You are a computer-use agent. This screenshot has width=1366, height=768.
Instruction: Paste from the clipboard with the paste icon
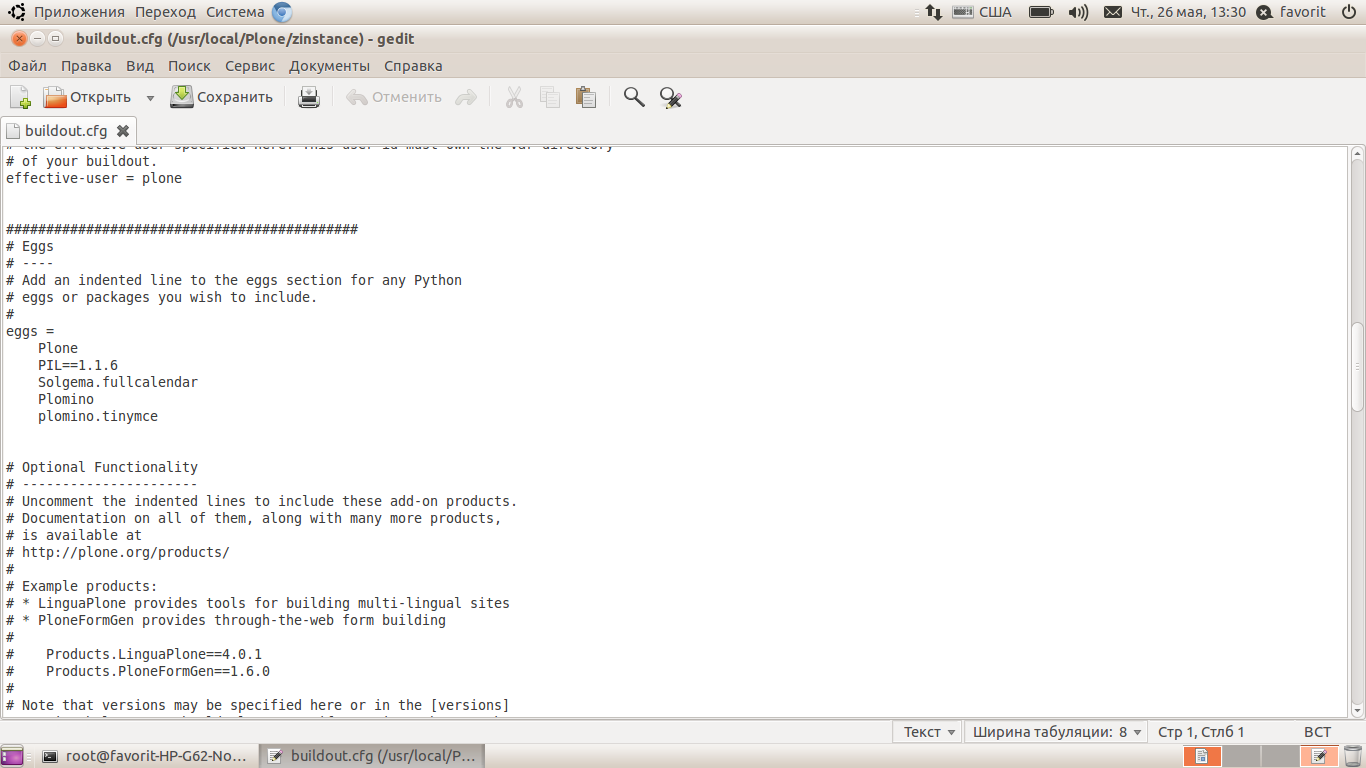(585, 97)
